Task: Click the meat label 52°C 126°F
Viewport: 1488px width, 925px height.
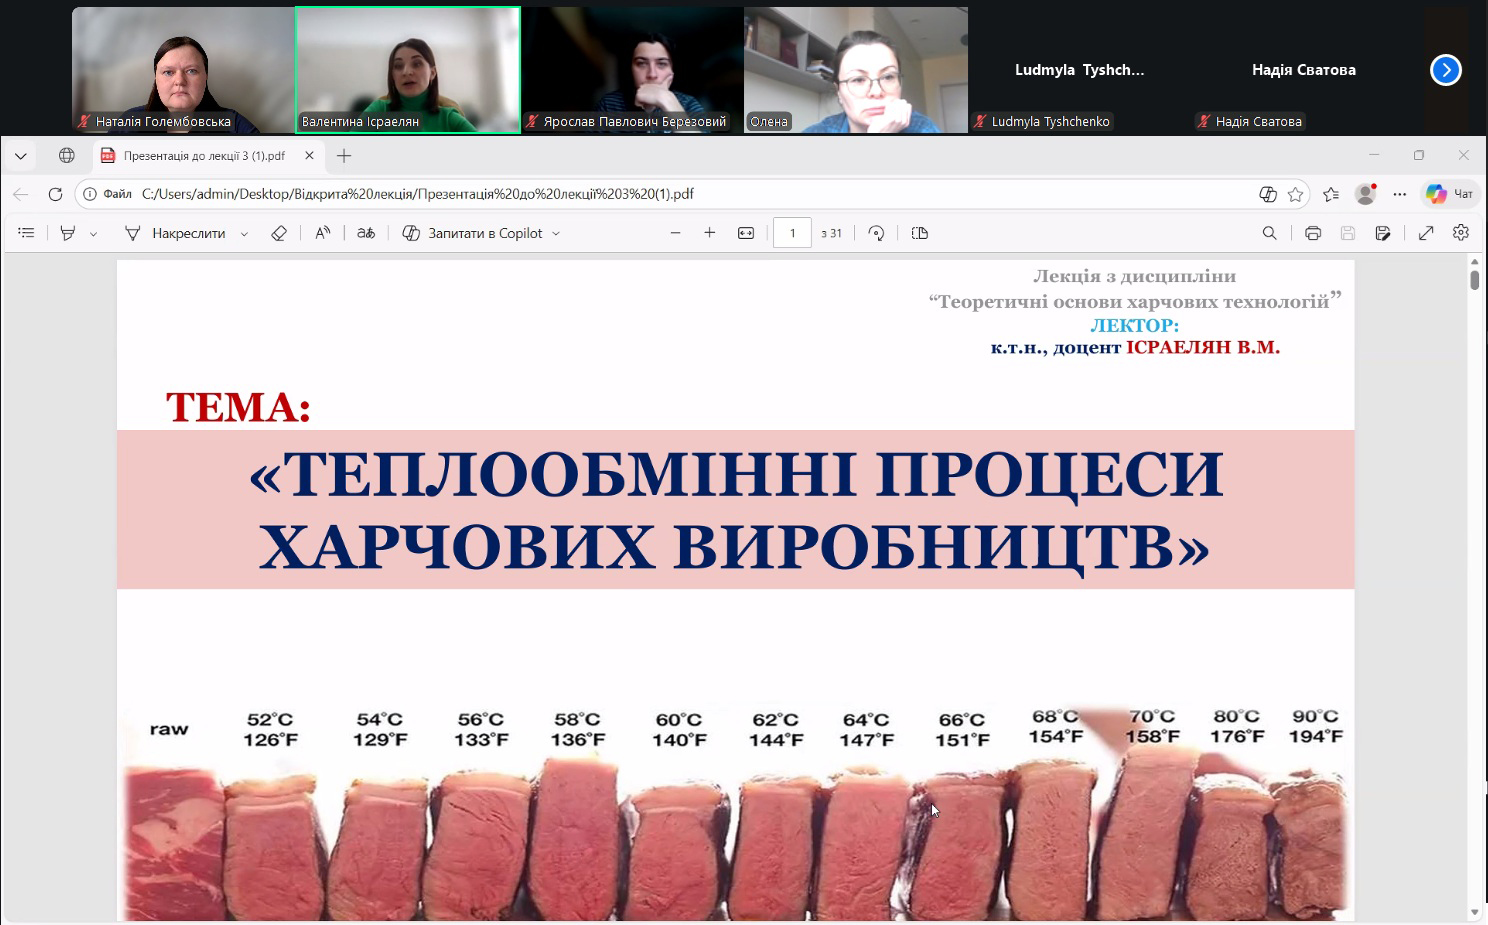Action: (270, 730)
